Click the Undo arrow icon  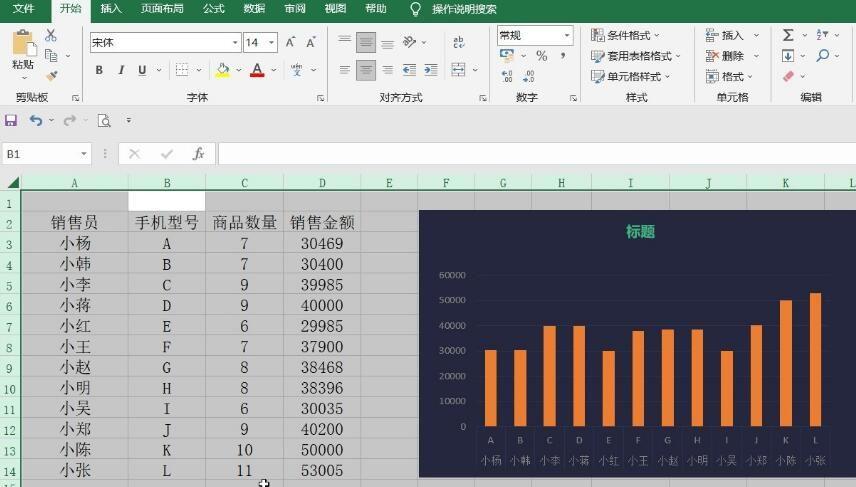click(36, 120)
